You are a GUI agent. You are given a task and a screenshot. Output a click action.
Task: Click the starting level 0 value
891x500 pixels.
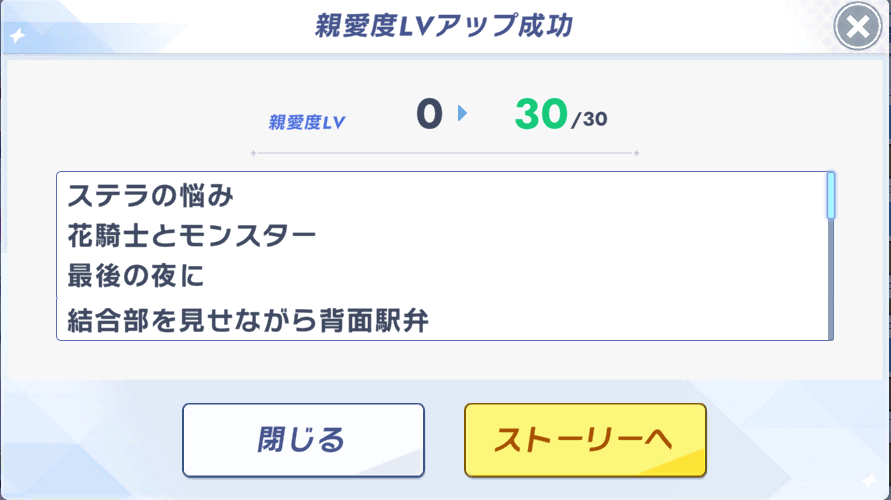tap(429, 116)
